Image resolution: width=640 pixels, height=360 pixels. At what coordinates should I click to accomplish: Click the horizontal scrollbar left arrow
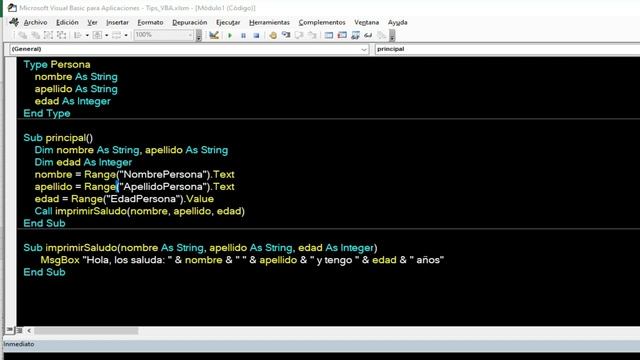tap(29, 330)
